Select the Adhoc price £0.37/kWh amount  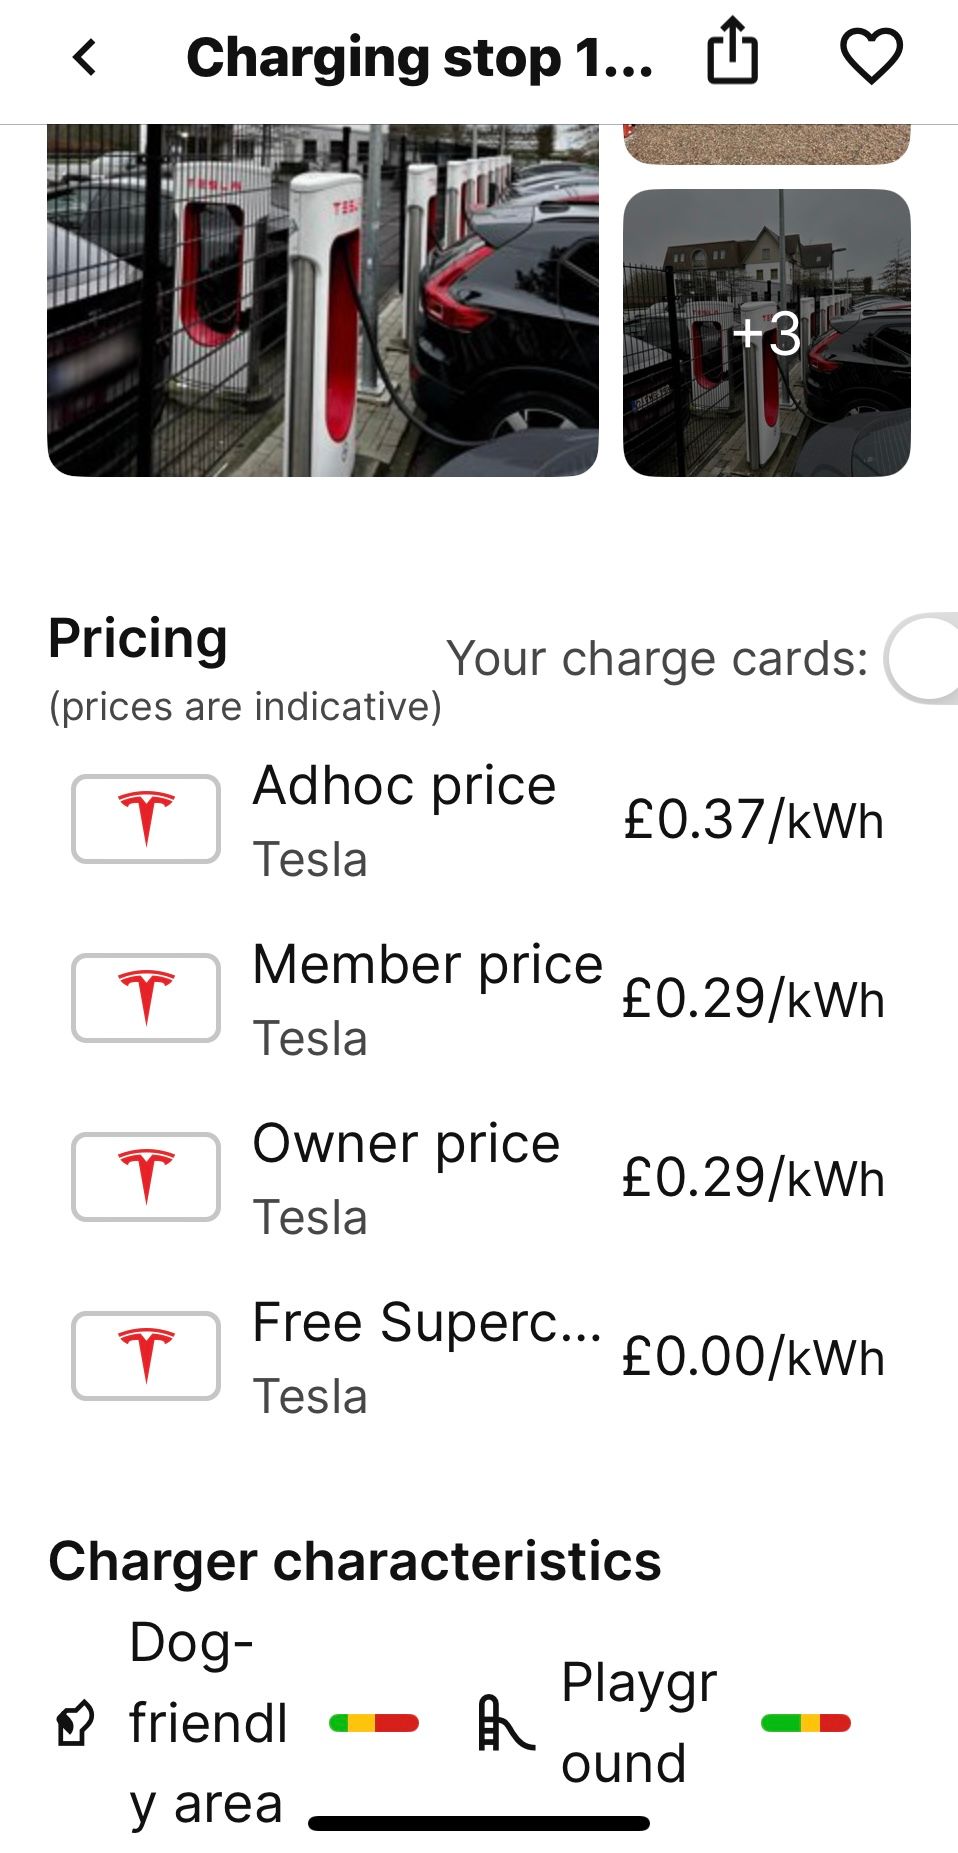753,820
